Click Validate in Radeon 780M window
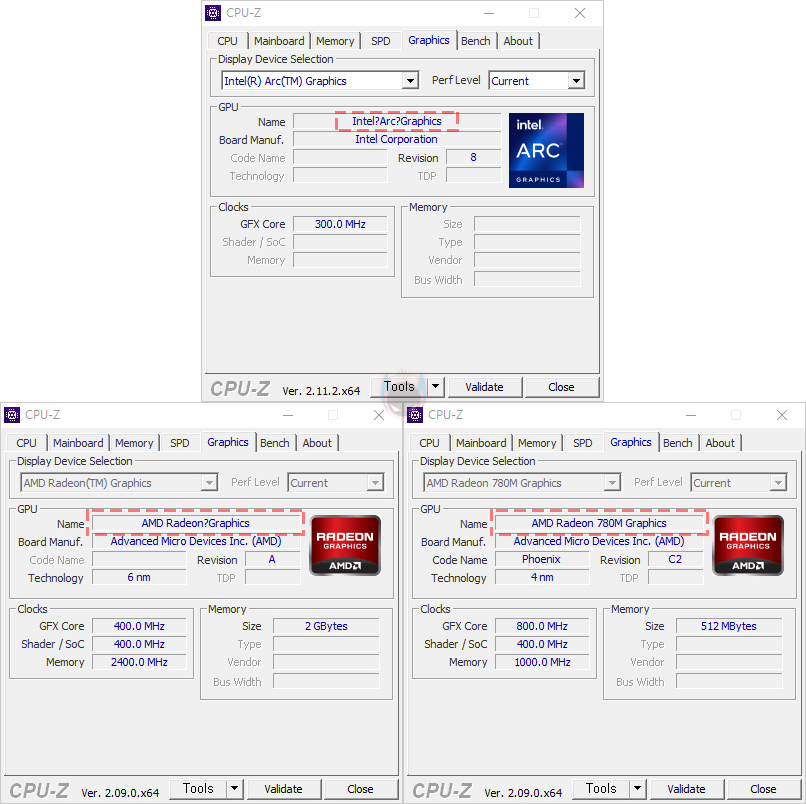The width and height of the screenshot is (806, 804). tap(687, 789)
